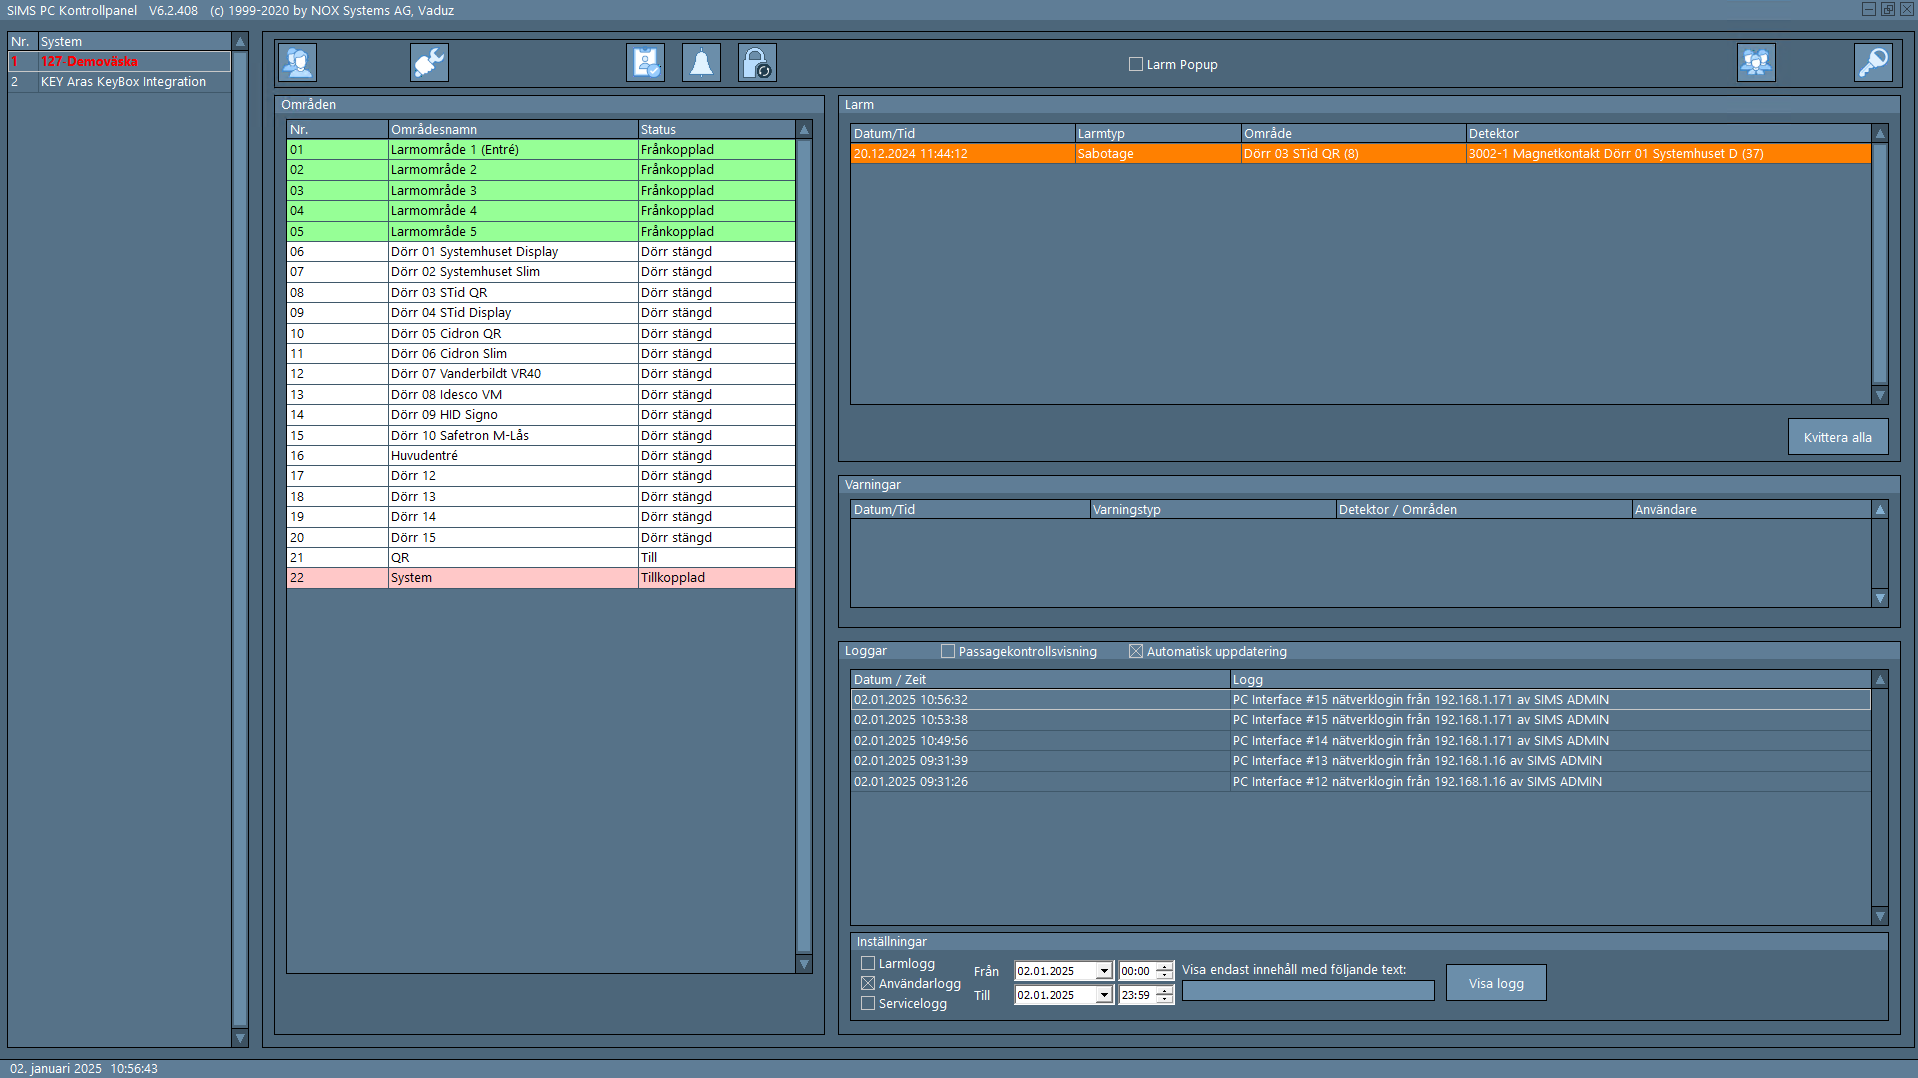The image size is (1918, 1078).
Task: Increase the Från time with the spinner
Action: (1164, 967)
